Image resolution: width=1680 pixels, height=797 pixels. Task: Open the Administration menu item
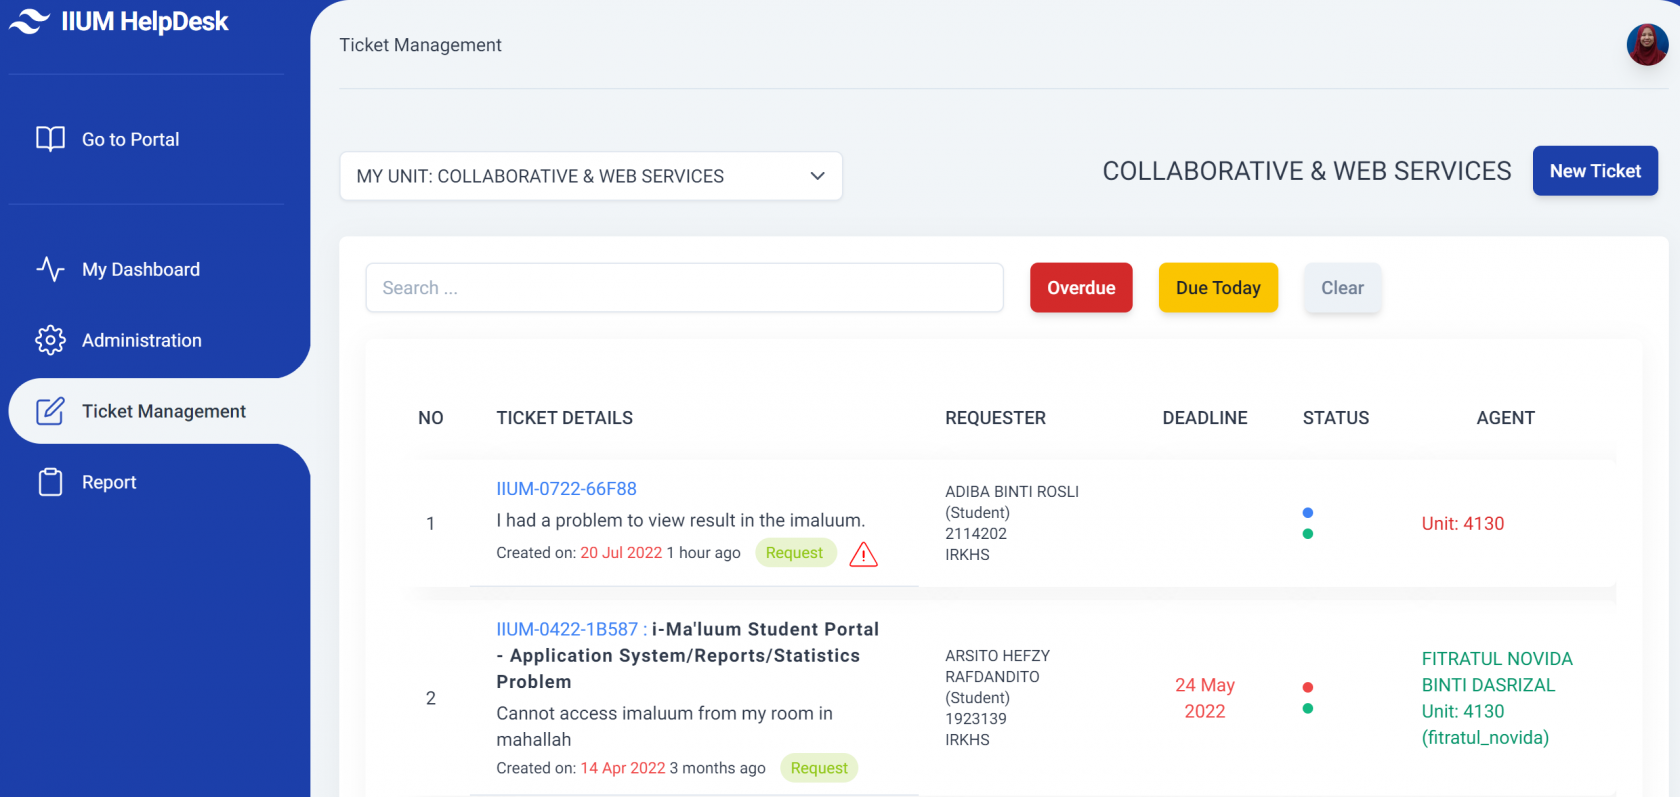142,340
